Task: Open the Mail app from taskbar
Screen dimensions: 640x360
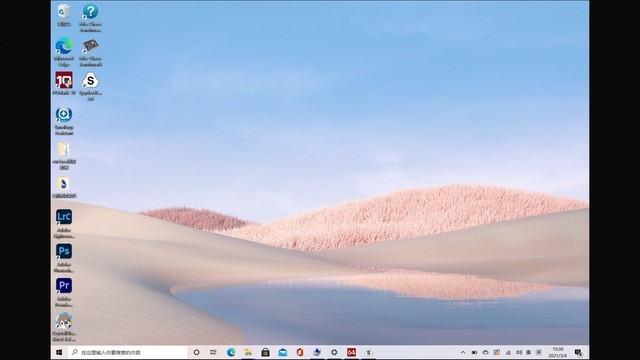Action: [282, 352]
